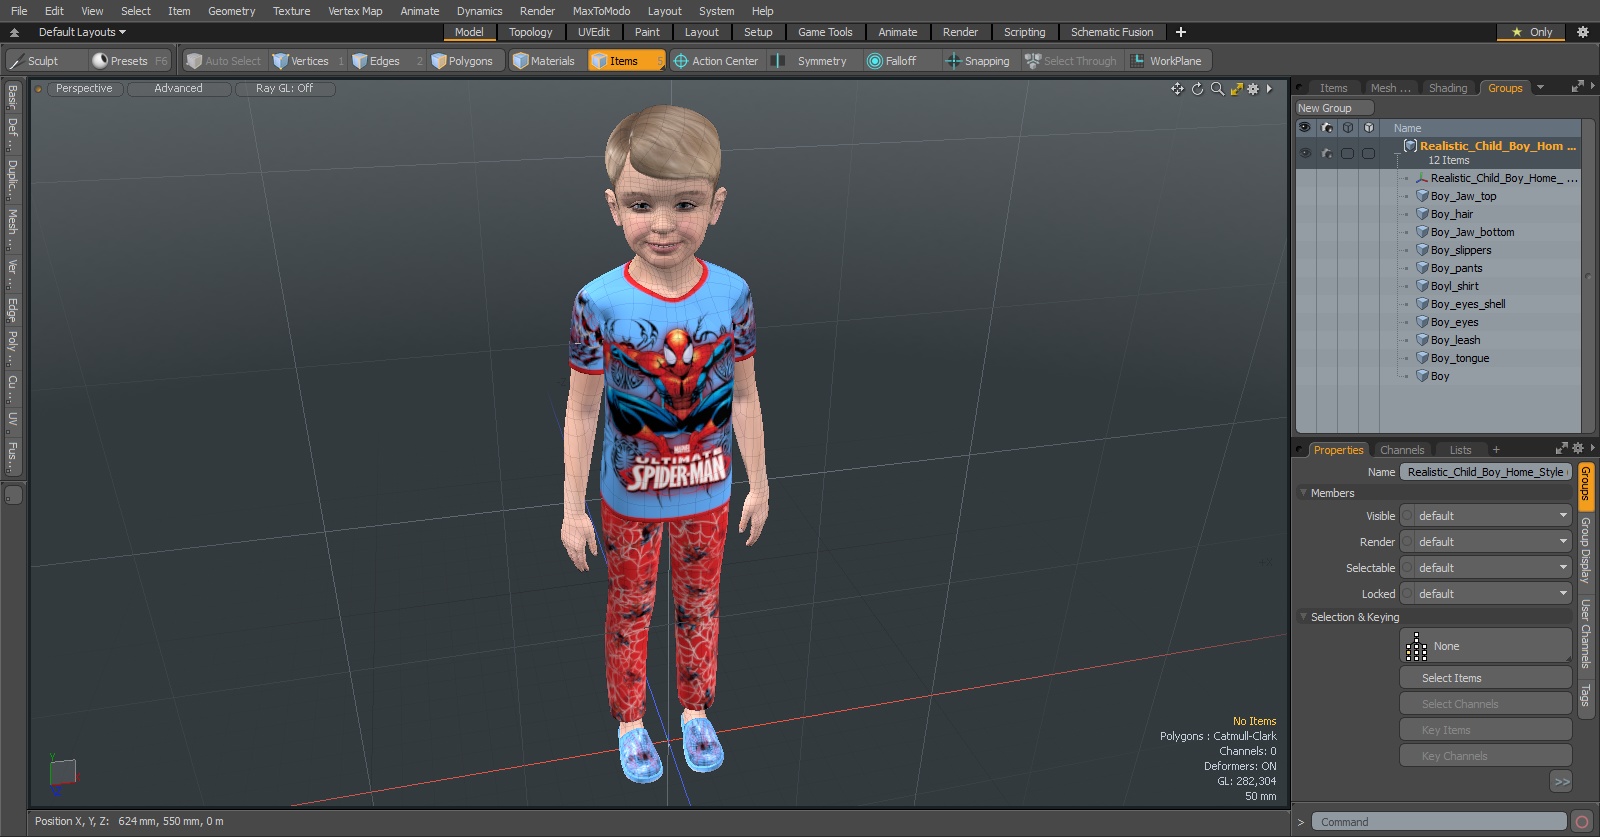The width and height of the screenshot is (1600, 837).
Task: Toggle Auto Select
Action: tap(224, 61)
